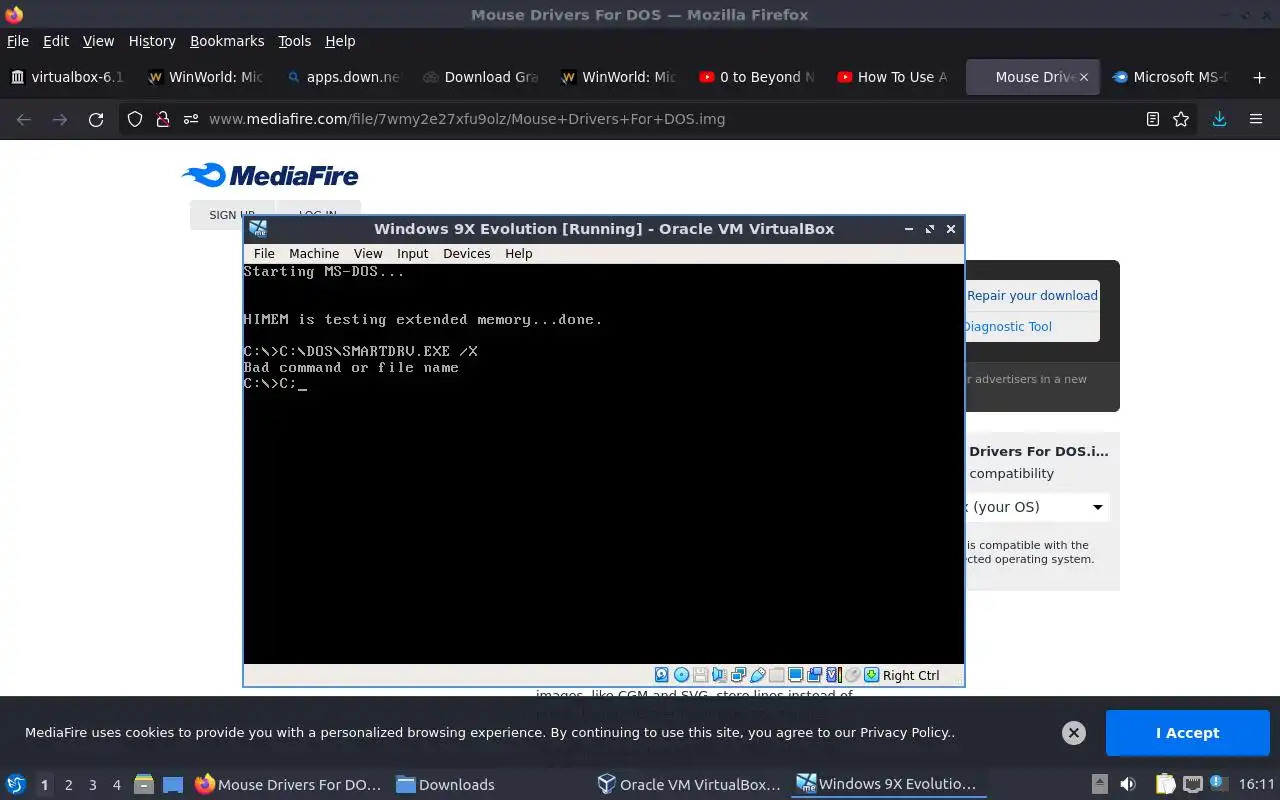Click MediaFire SIGN UP button
This screenshot has width=1280, height=800.
coord(231,215)
